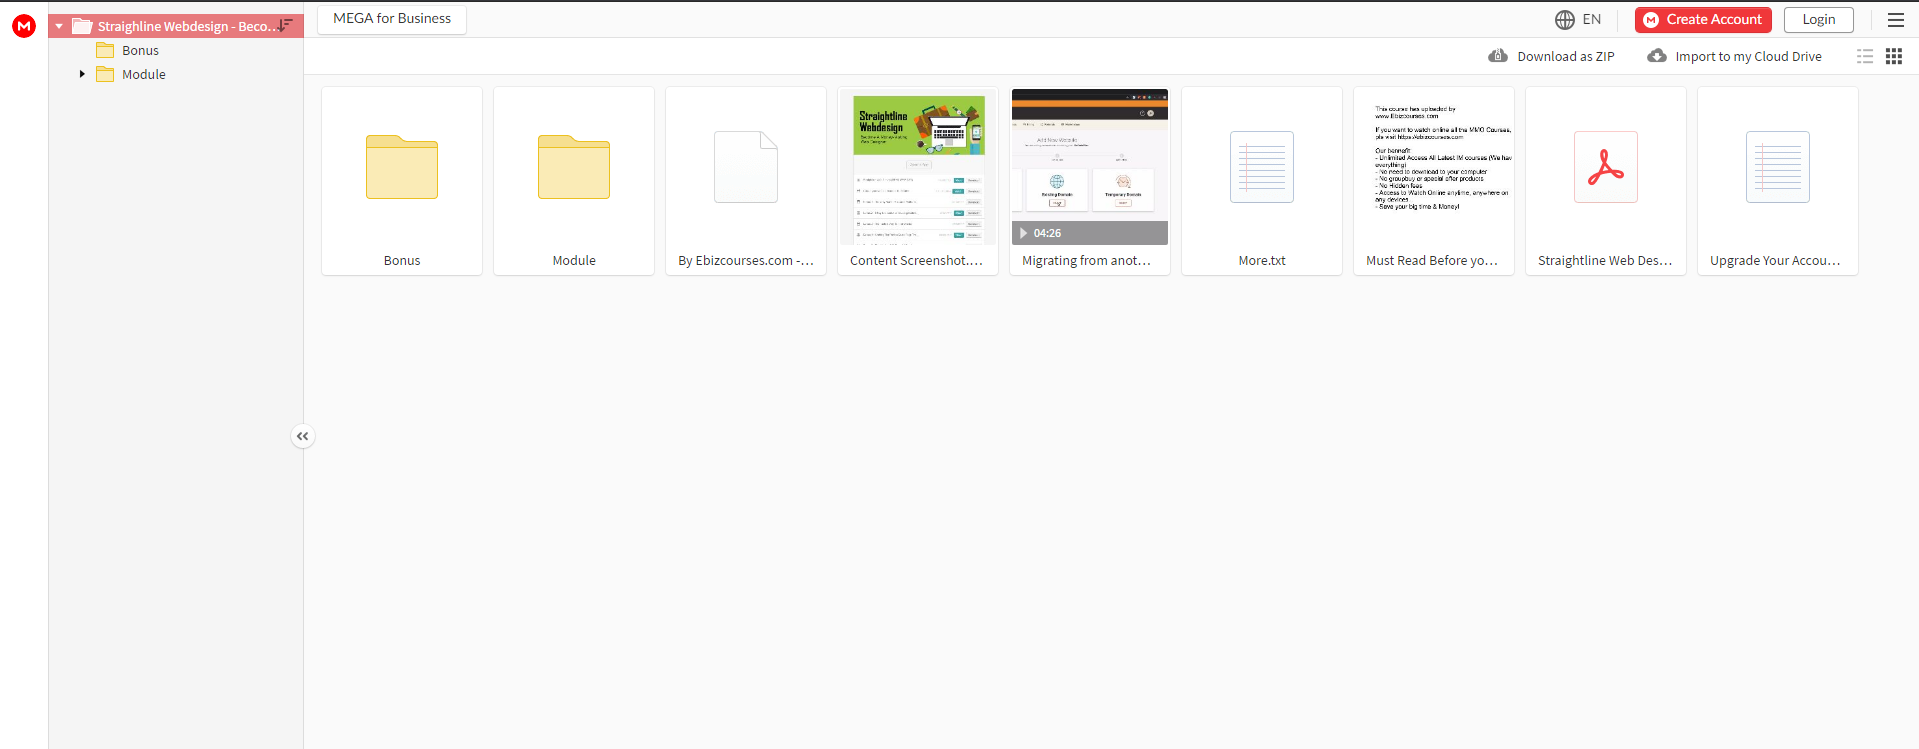Viewport: 1919px width, 749px height.
Task: Click the Bonus tile label
Action: point(402,261)
